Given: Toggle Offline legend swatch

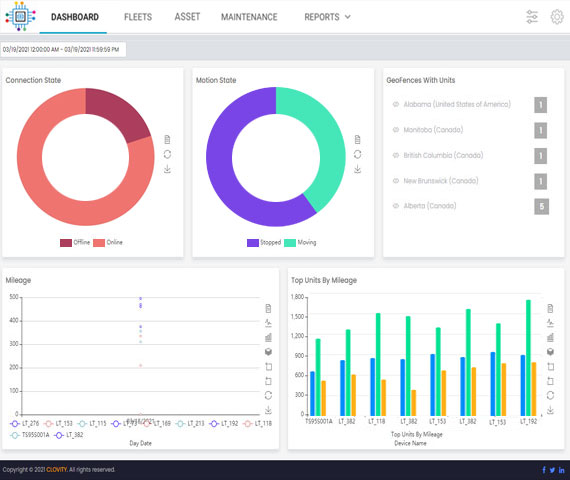Looking at the screenshot, I should [66, 243].
